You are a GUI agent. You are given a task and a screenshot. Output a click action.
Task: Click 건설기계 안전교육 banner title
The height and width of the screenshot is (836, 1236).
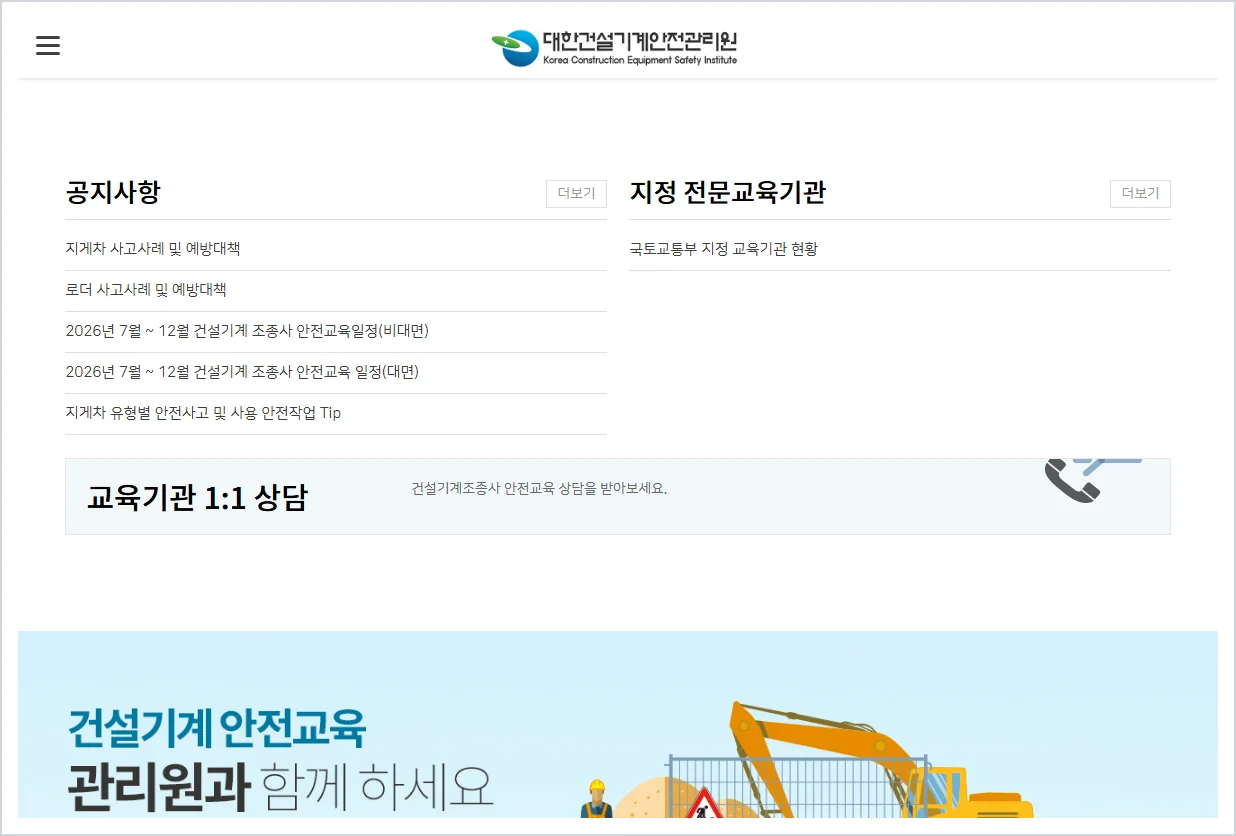pos(217,728)
